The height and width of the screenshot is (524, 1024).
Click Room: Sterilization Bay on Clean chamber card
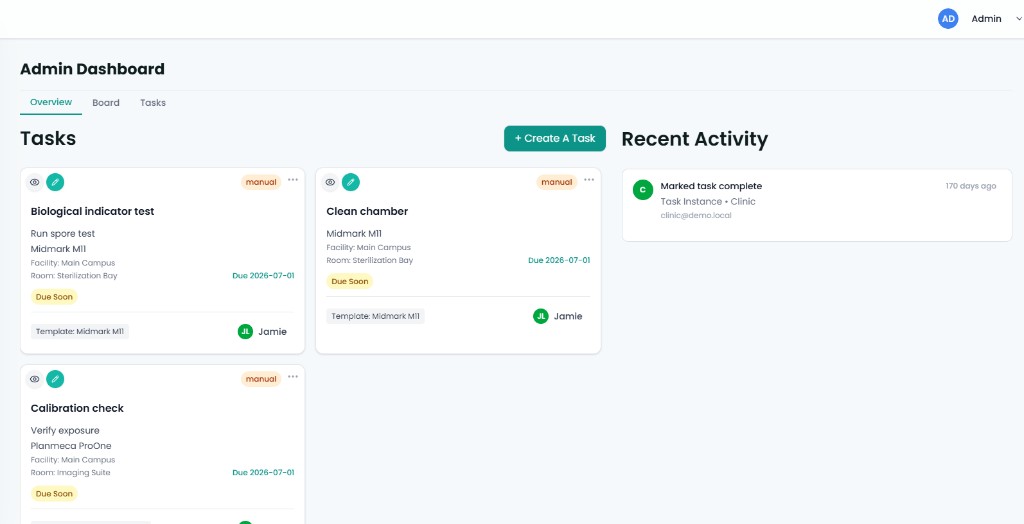pos(370,260)
